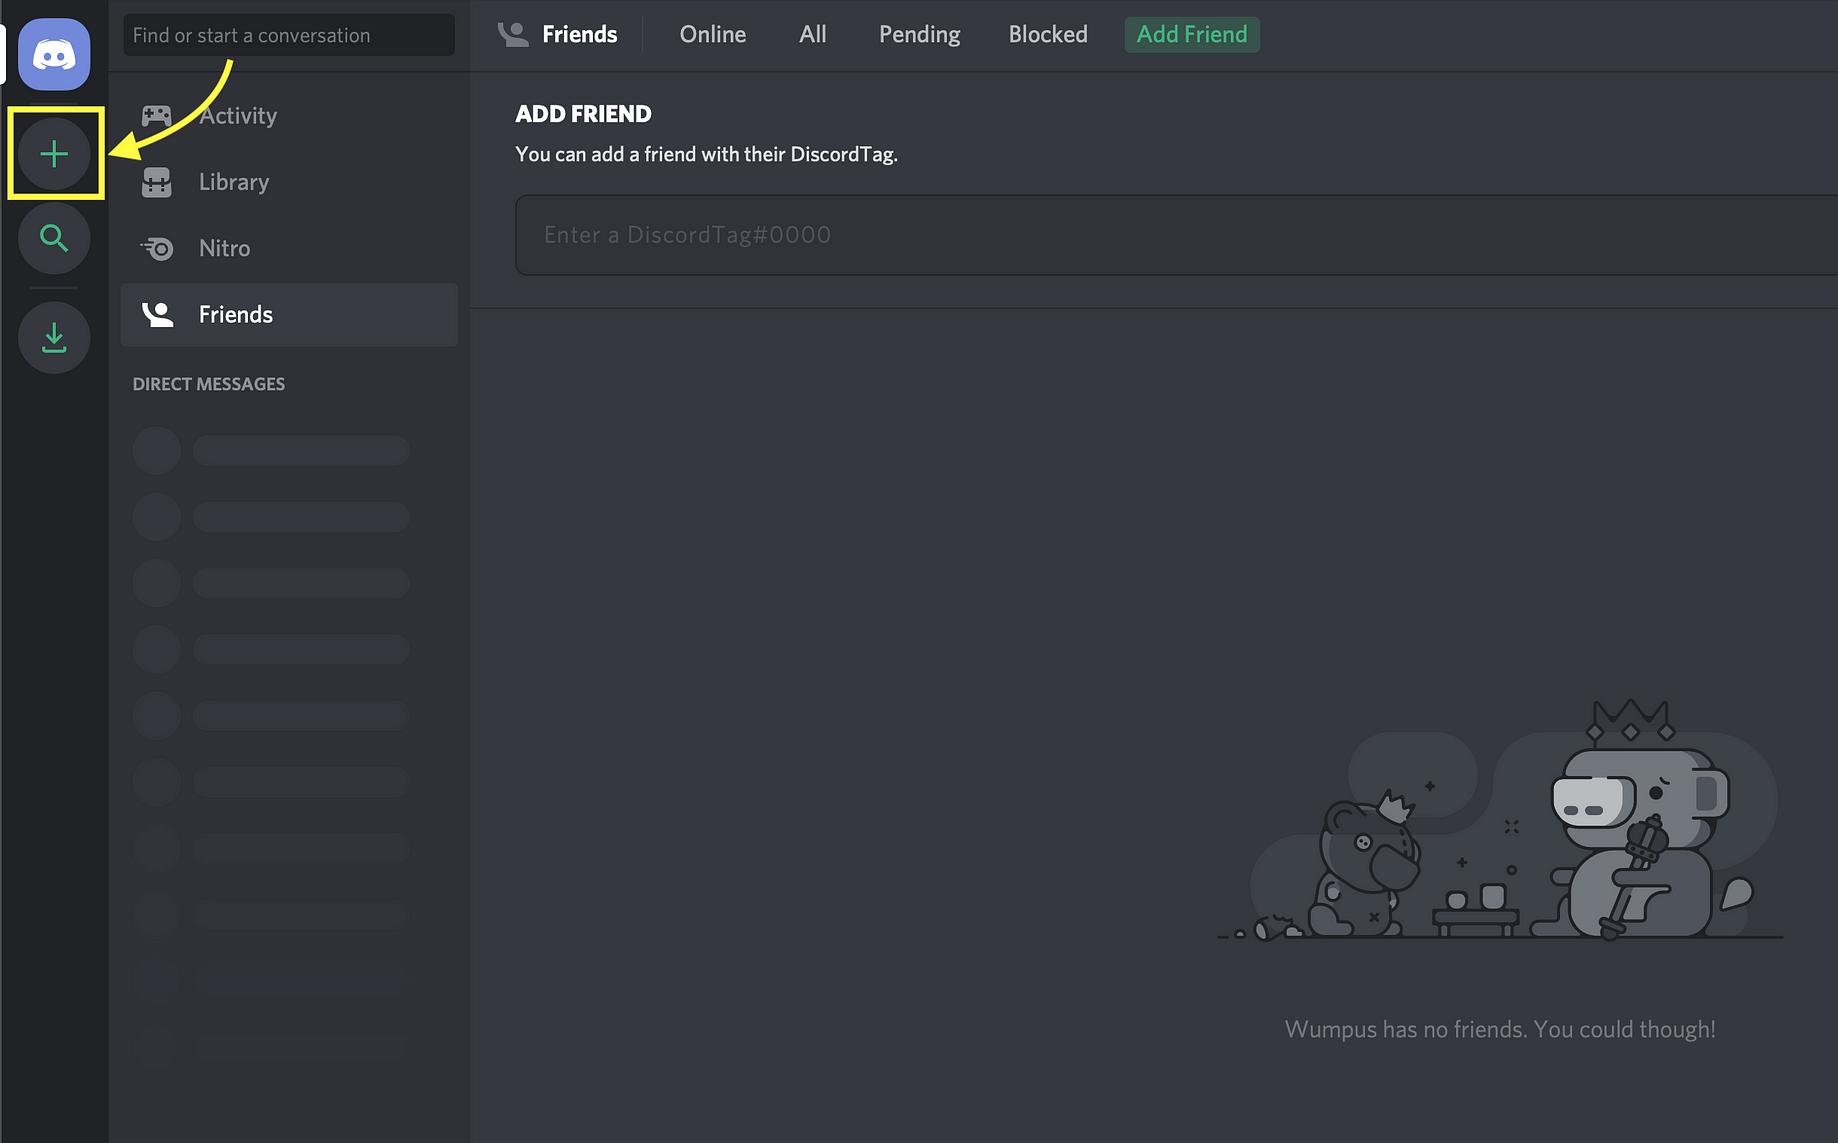Click the Friends title in top bar

click(579, 34)
